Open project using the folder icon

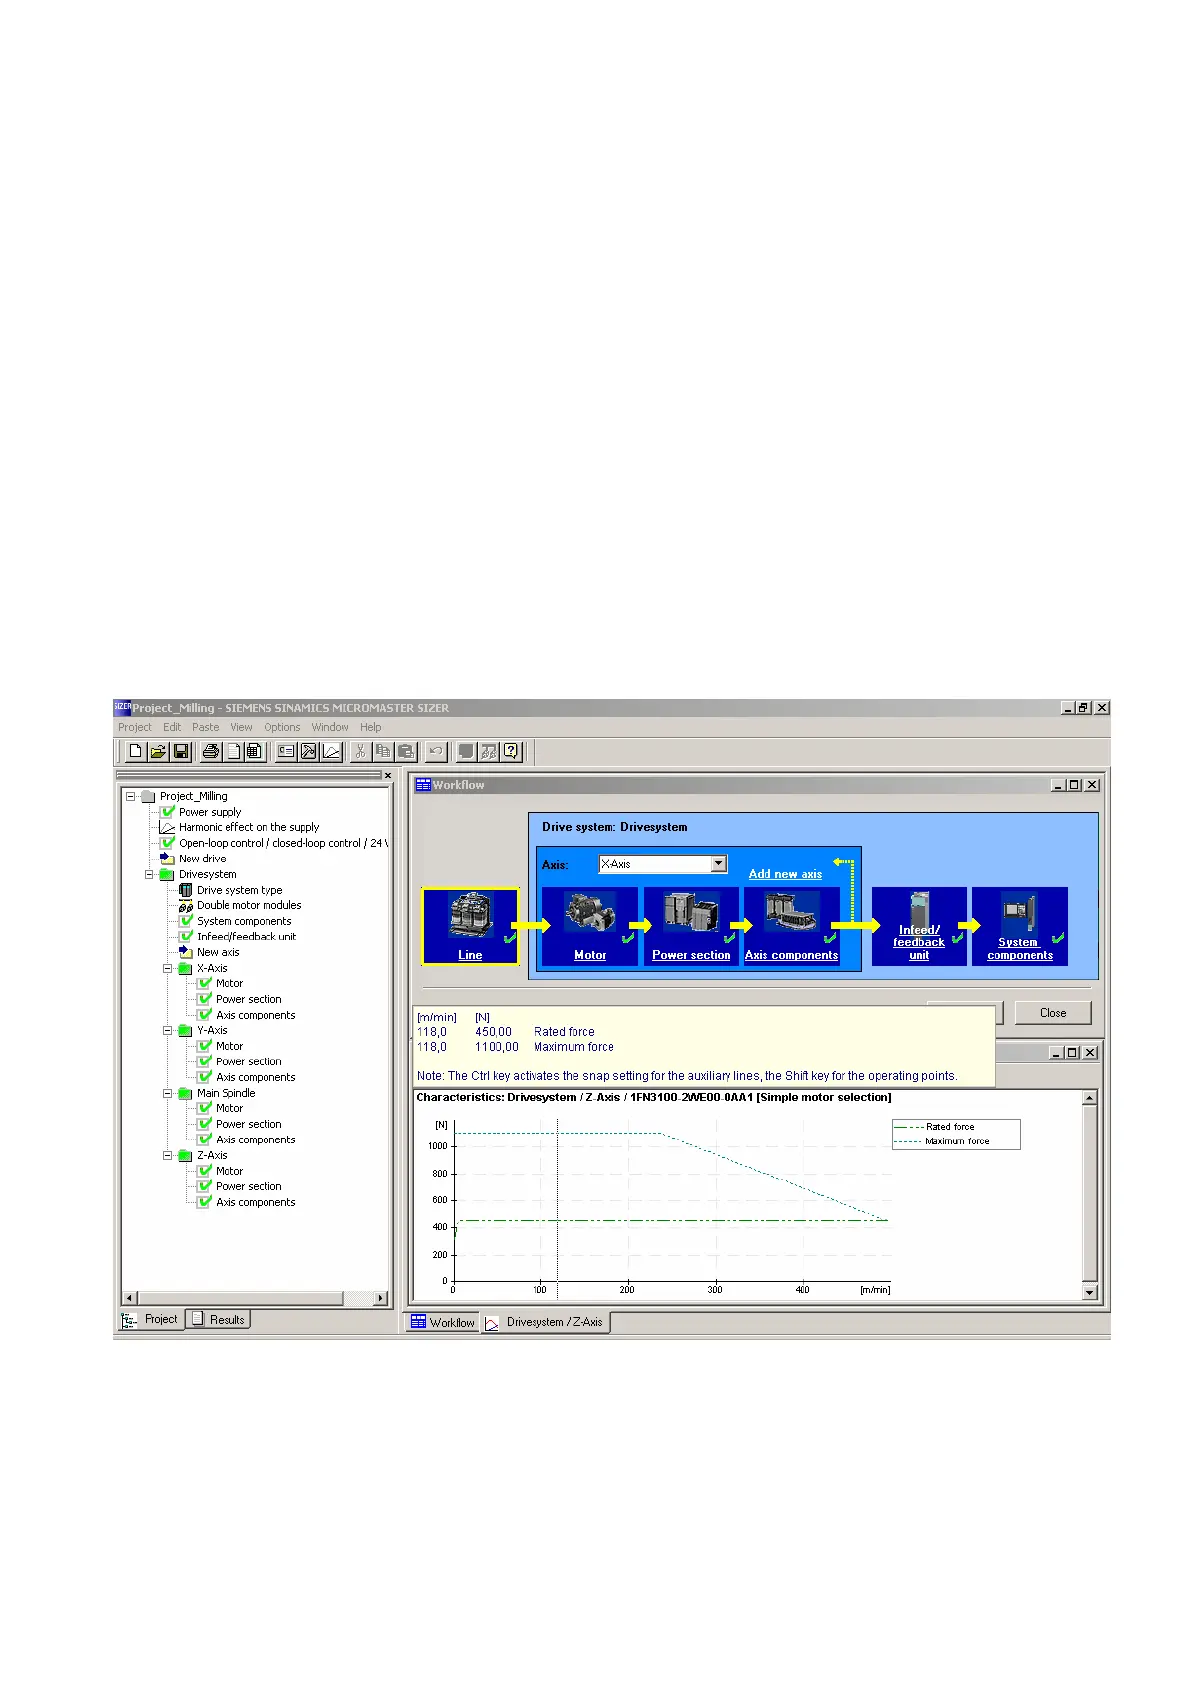tap(158, 751)
